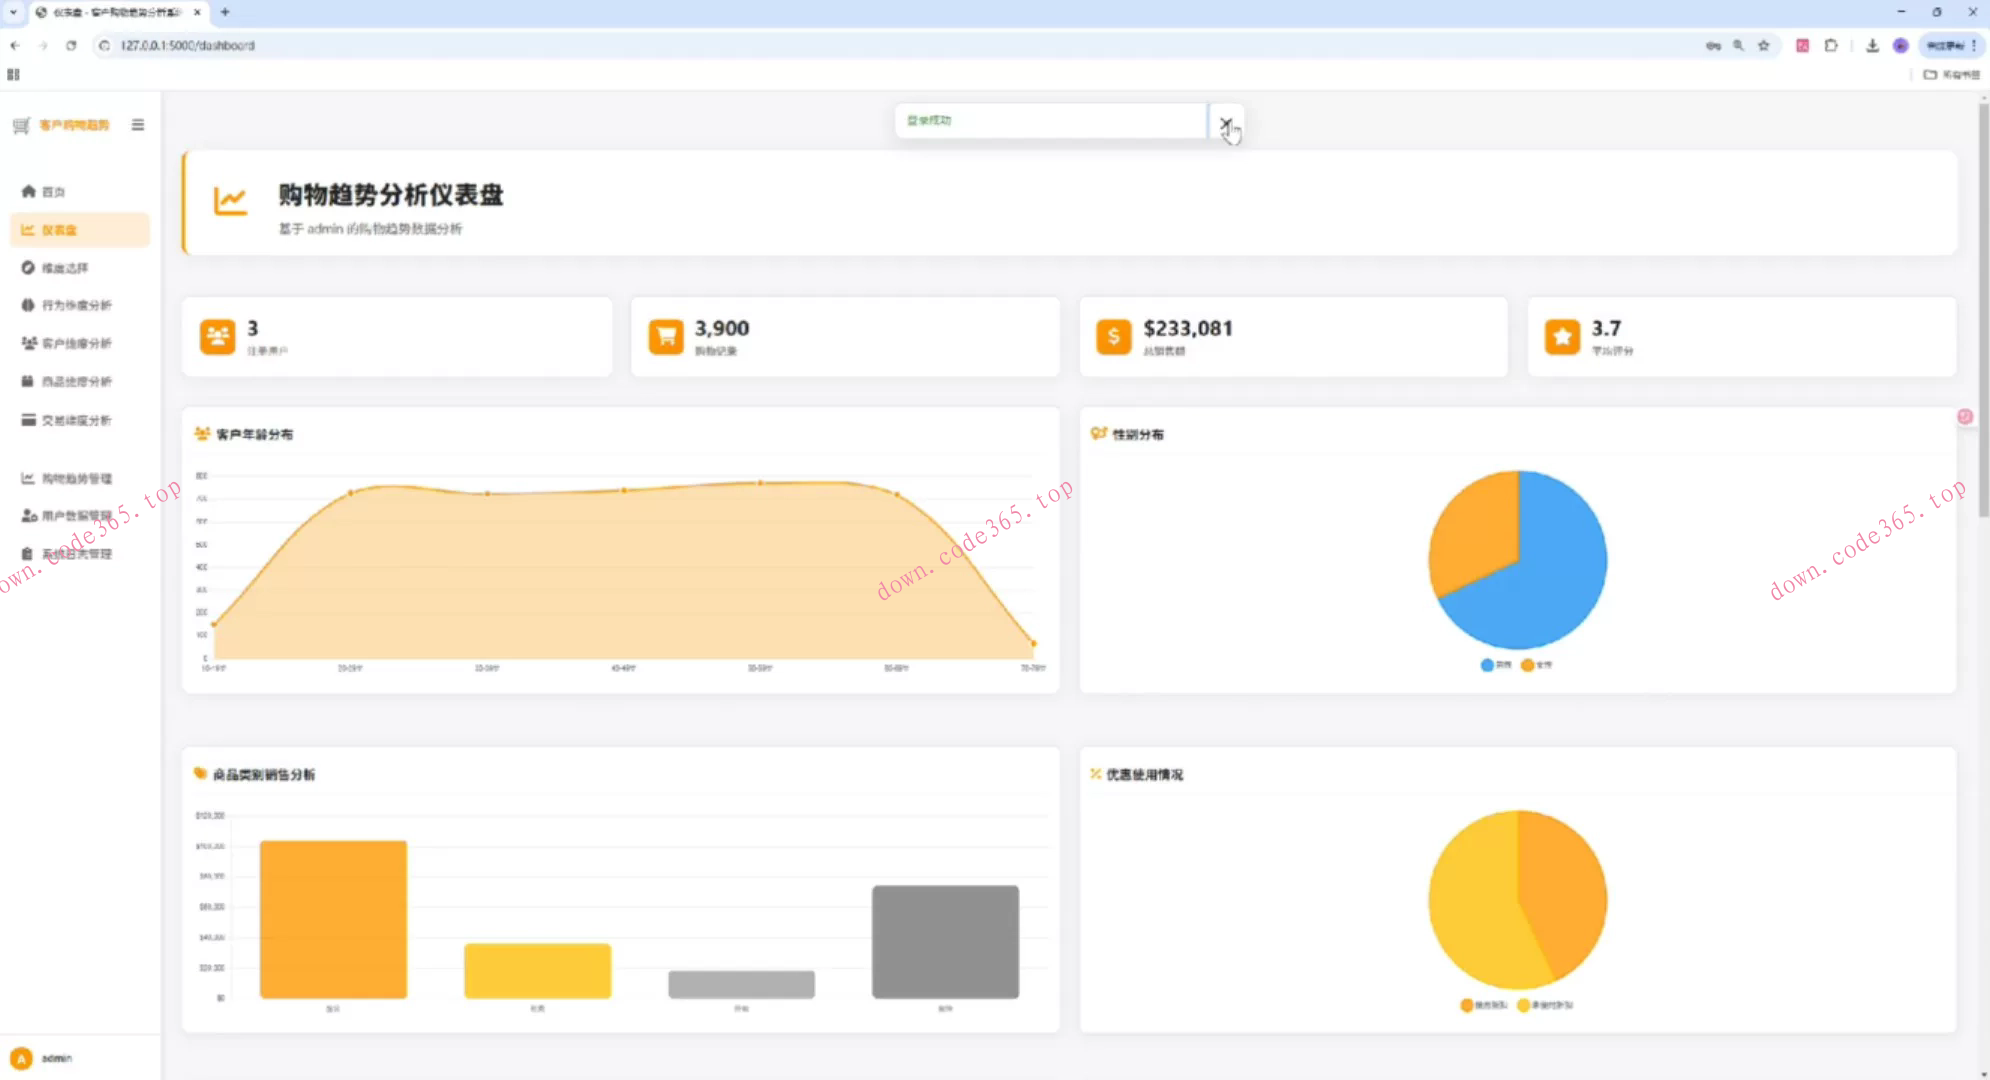This screenshot has height=1080, width=1990.
Task: Click the brain icon for 行为维度分析
Action: tap(28, 305)
